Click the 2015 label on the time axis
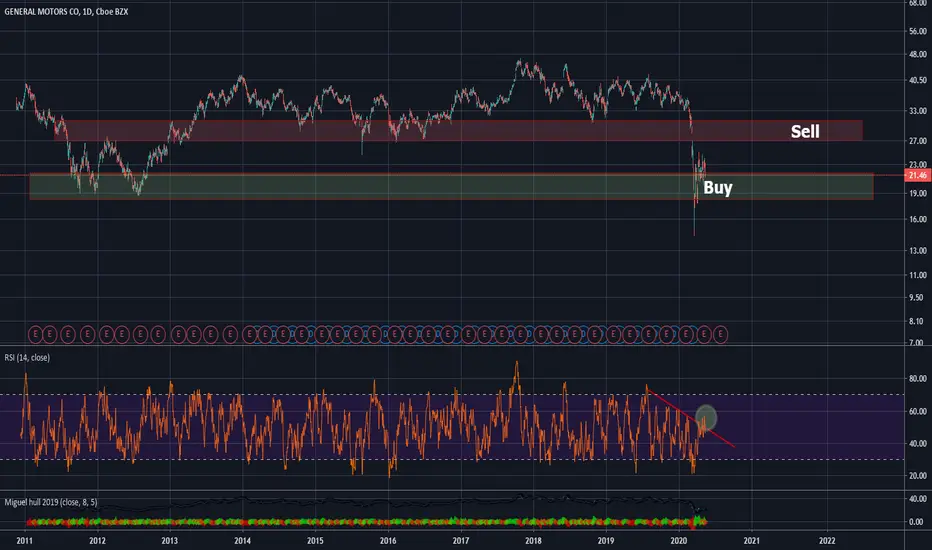This screenshot has height=550, width=932. coord(316,540)
